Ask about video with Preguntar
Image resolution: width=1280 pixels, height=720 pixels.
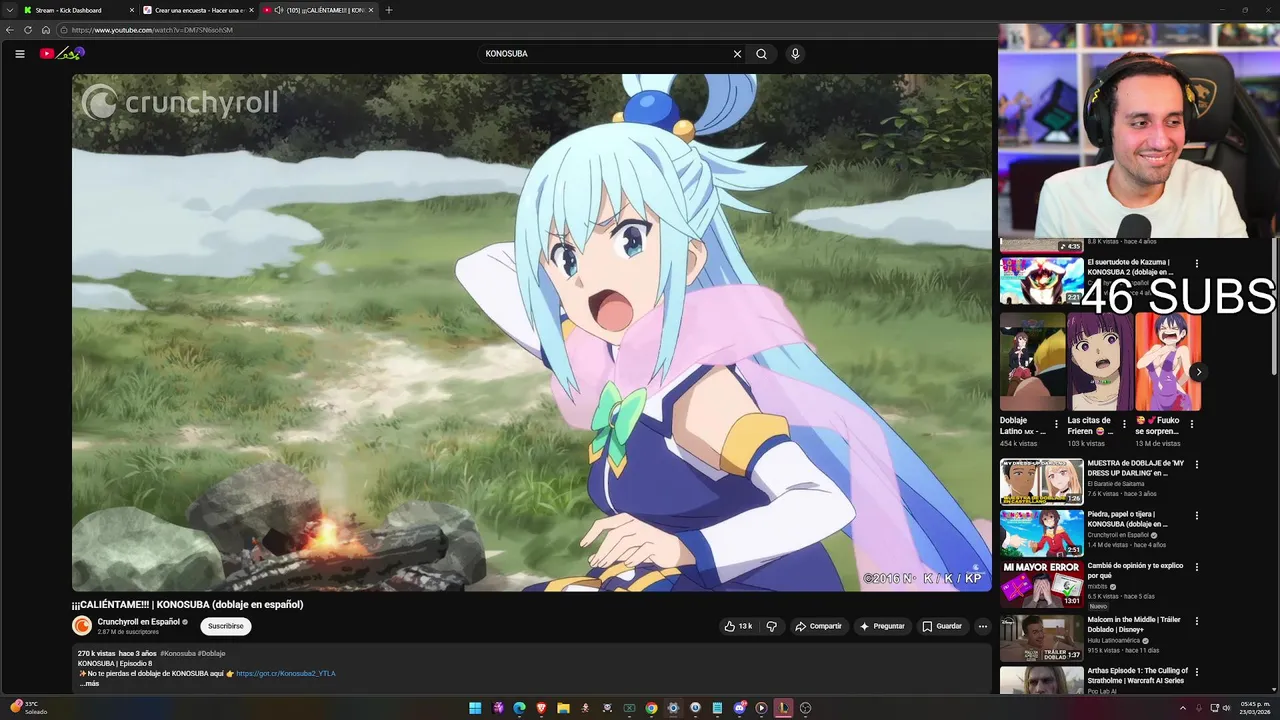click(881, 626)
